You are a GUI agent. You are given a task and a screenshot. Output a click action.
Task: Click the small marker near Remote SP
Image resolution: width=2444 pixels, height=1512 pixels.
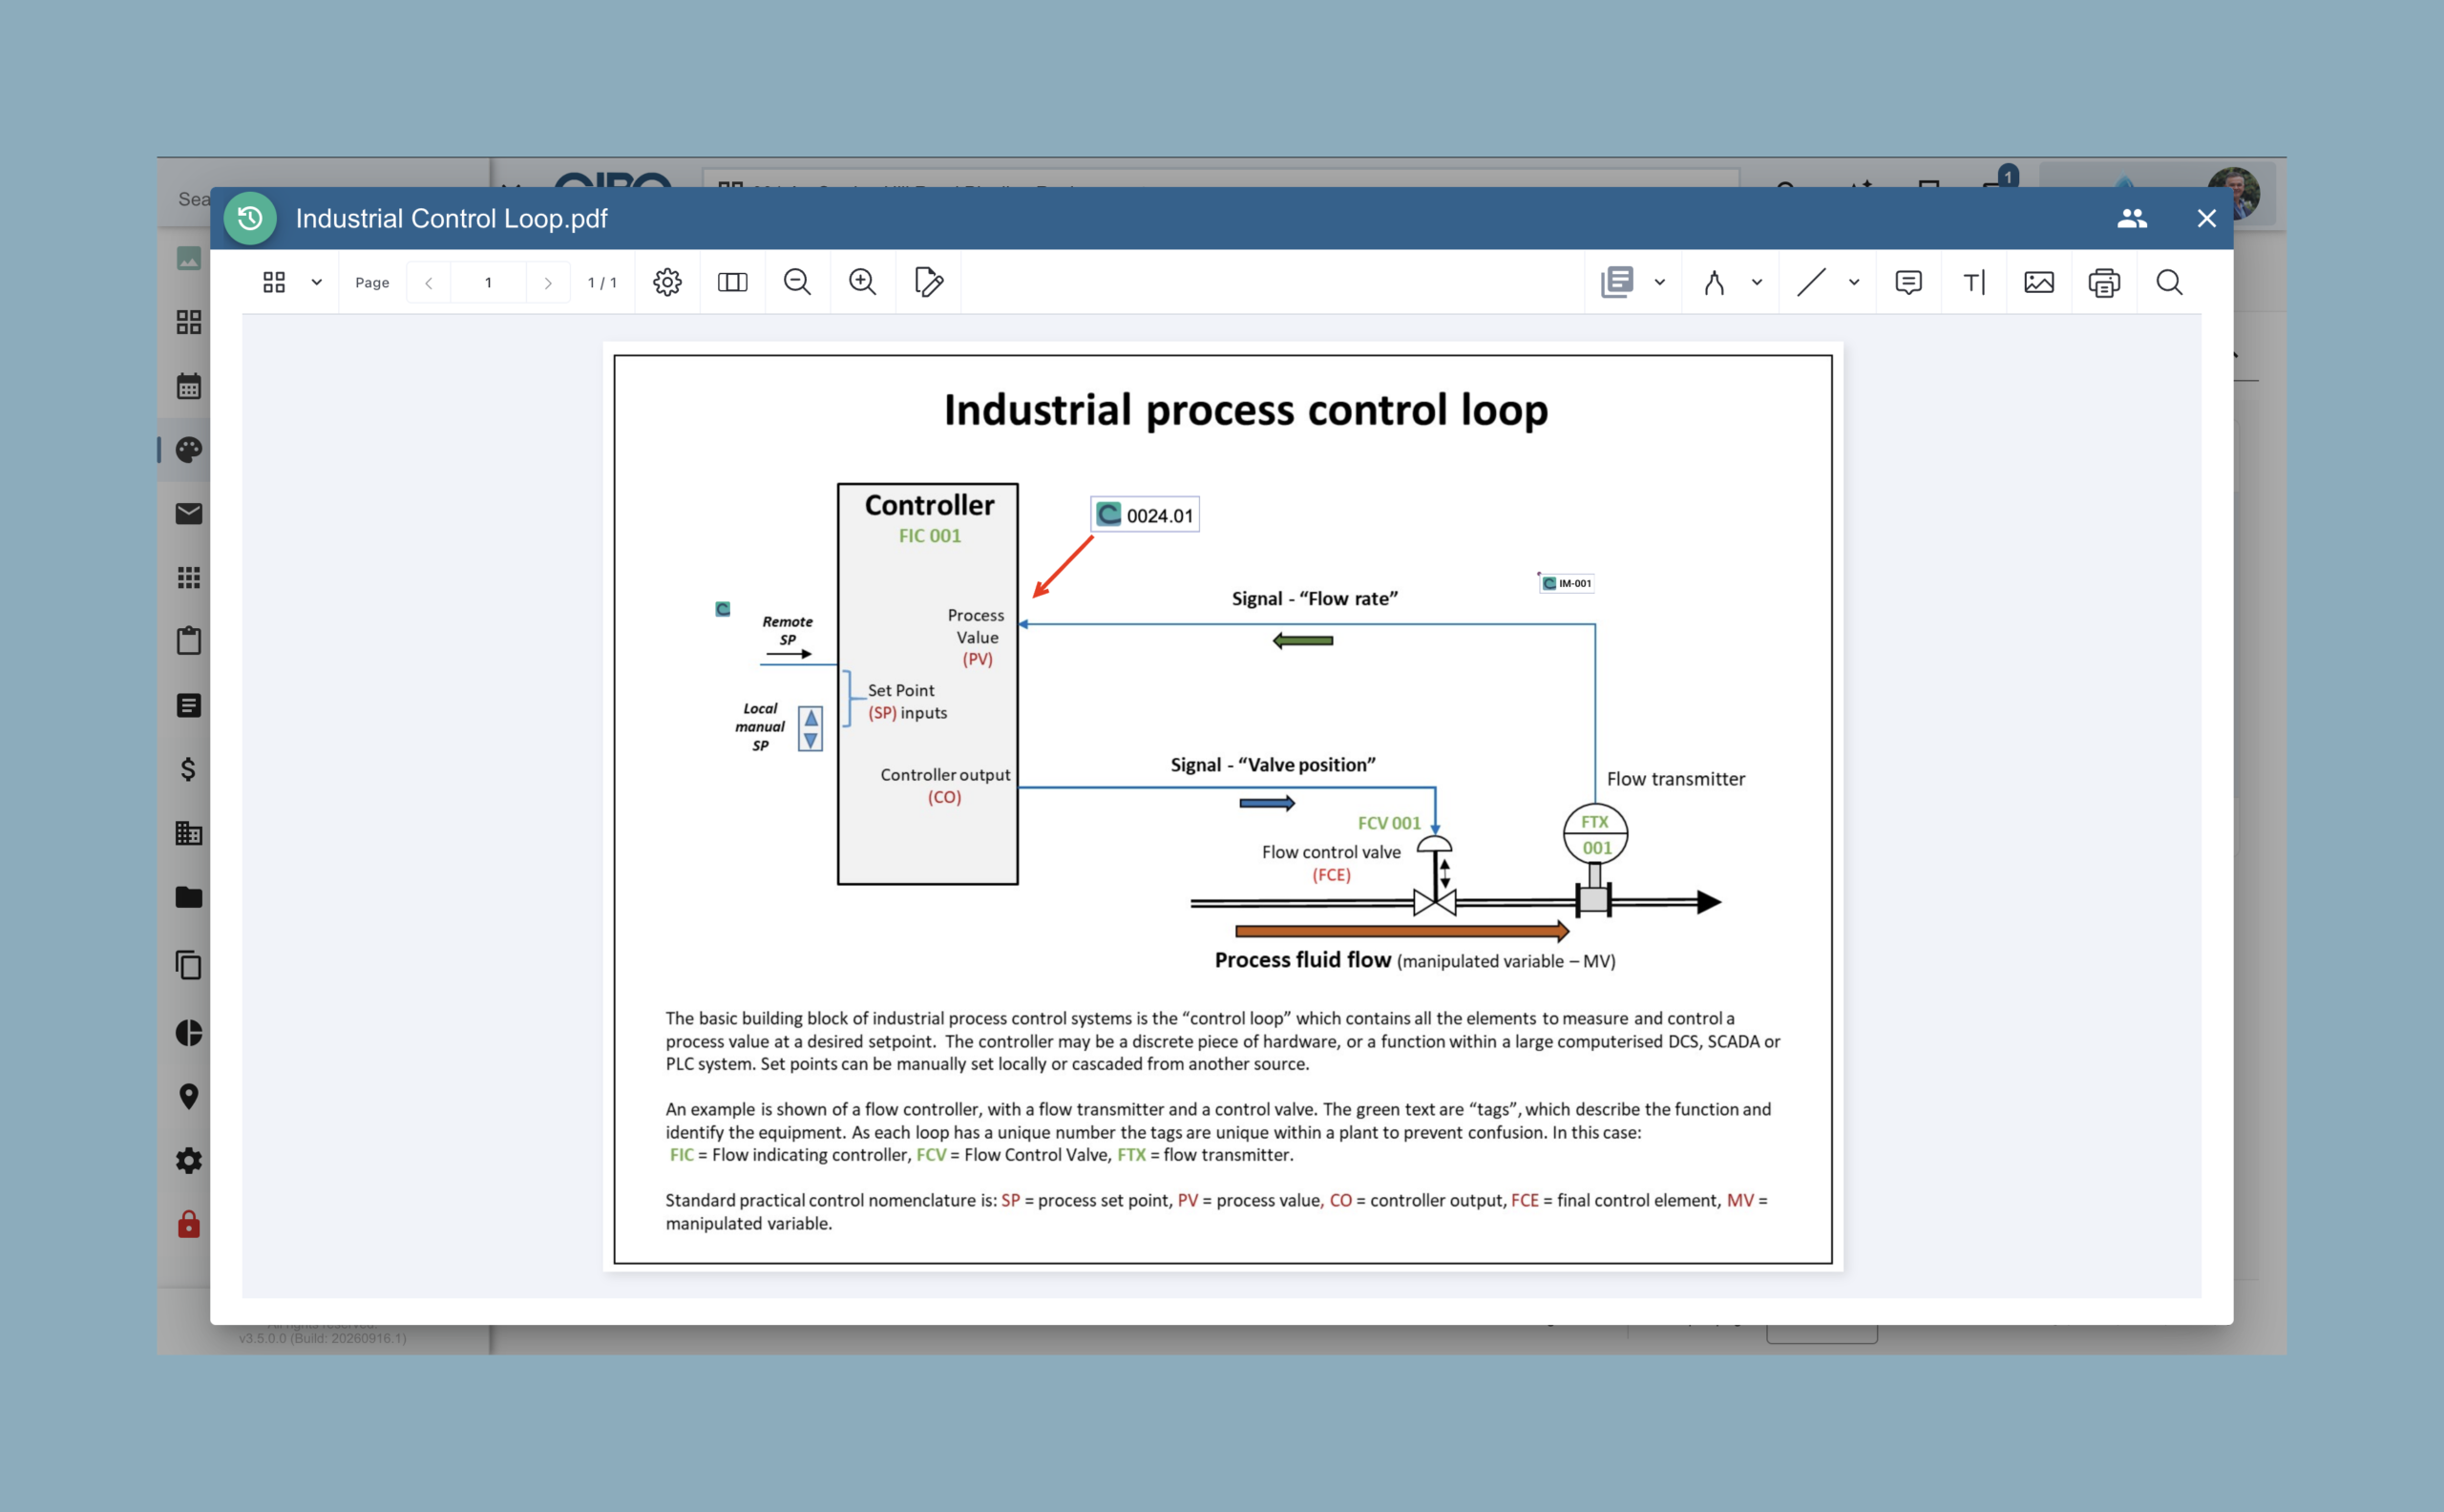pyautogui.click(x=723, y=609)
